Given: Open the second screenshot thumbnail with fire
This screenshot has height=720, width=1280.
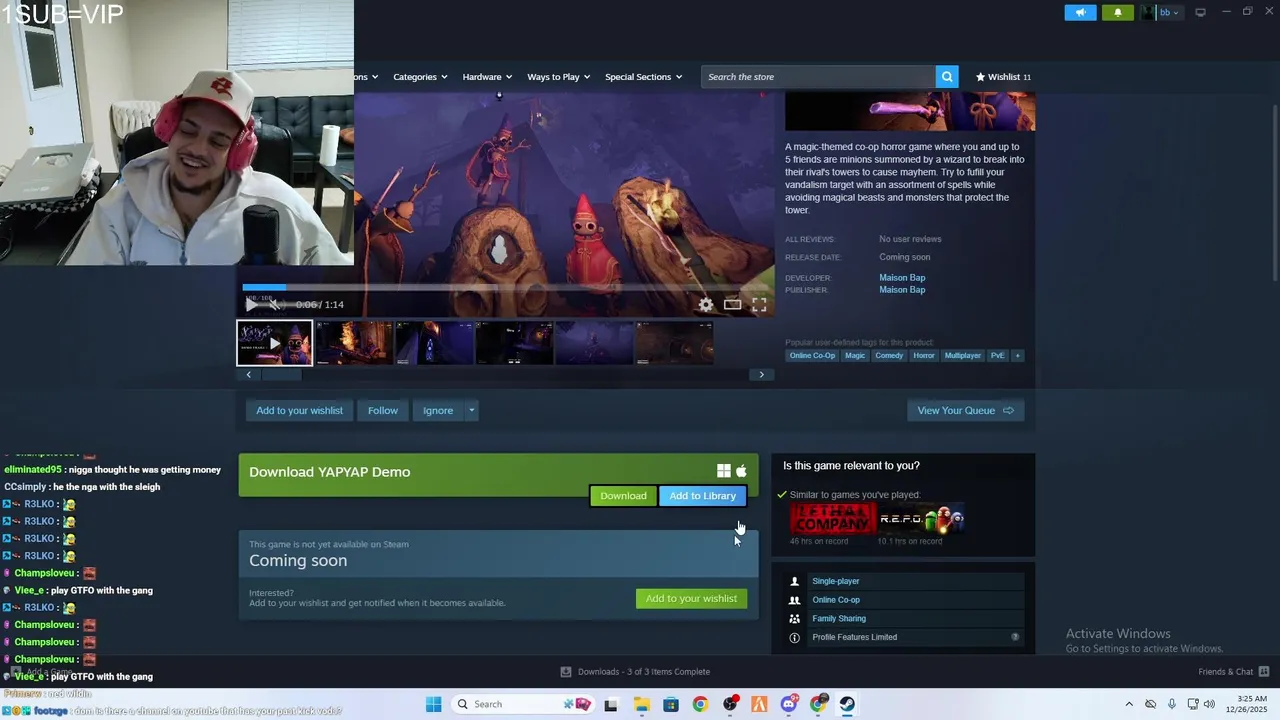Looking at the screenshot, I should tap(355, 343).
